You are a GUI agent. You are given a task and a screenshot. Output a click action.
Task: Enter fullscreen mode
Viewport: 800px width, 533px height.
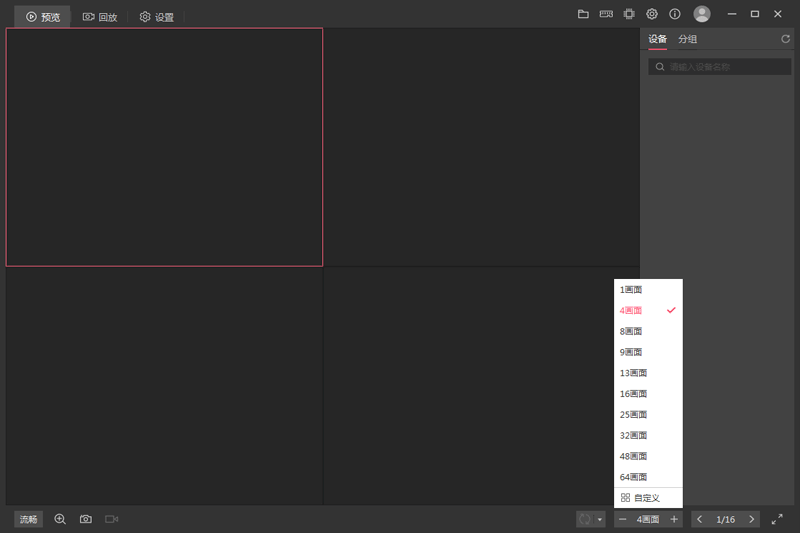(777, 519)
